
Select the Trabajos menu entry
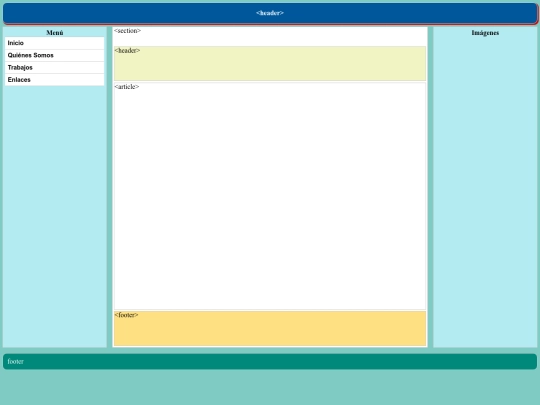click(54, 68)
